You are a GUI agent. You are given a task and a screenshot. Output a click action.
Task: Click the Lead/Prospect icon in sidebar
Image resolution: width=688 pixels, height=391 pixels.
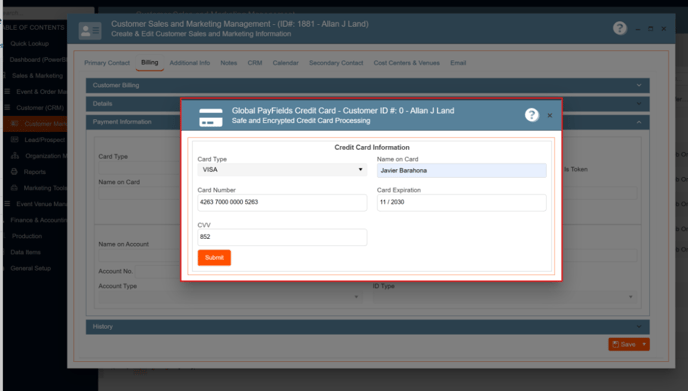[x=14, y=140]
